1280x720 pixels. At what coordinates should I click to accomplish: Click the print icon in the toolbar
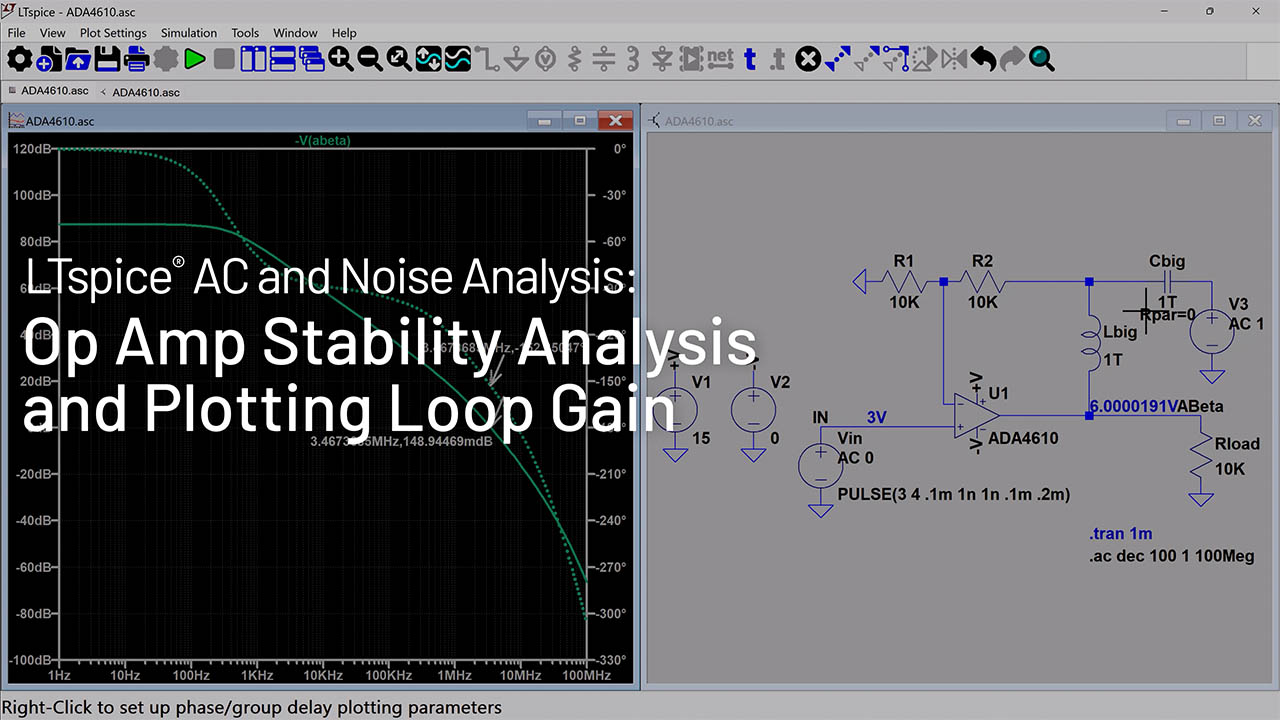(136, 59)
